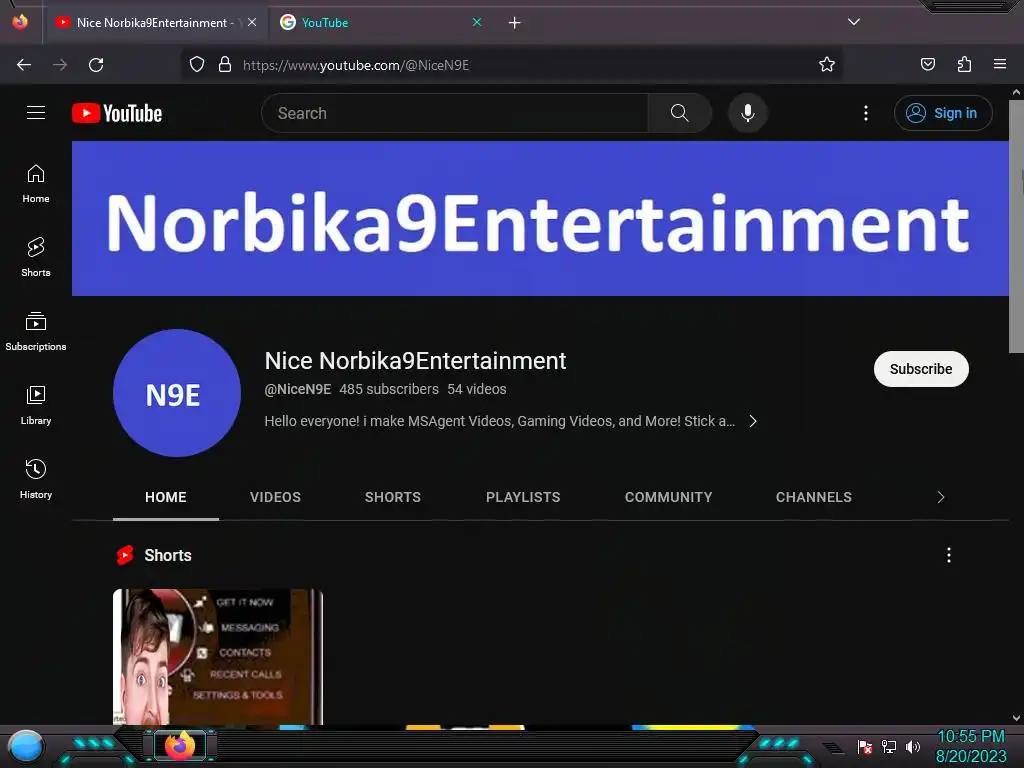Open History in the sidebar
The width and height of the screenshot is (1024, 768).
[36, 479]
